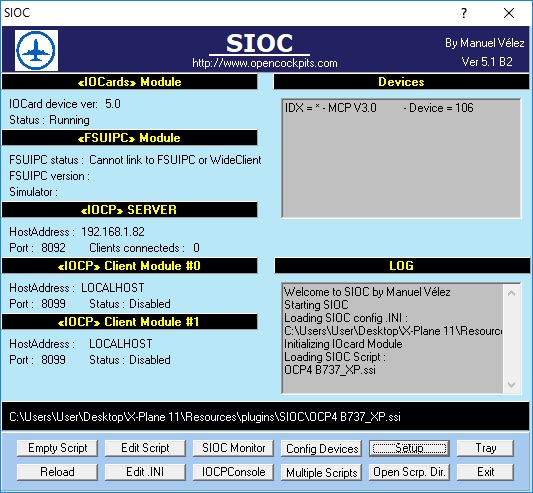
Task: Click the 'Starting SIOC' log line
Action: [x=316, y=305]
